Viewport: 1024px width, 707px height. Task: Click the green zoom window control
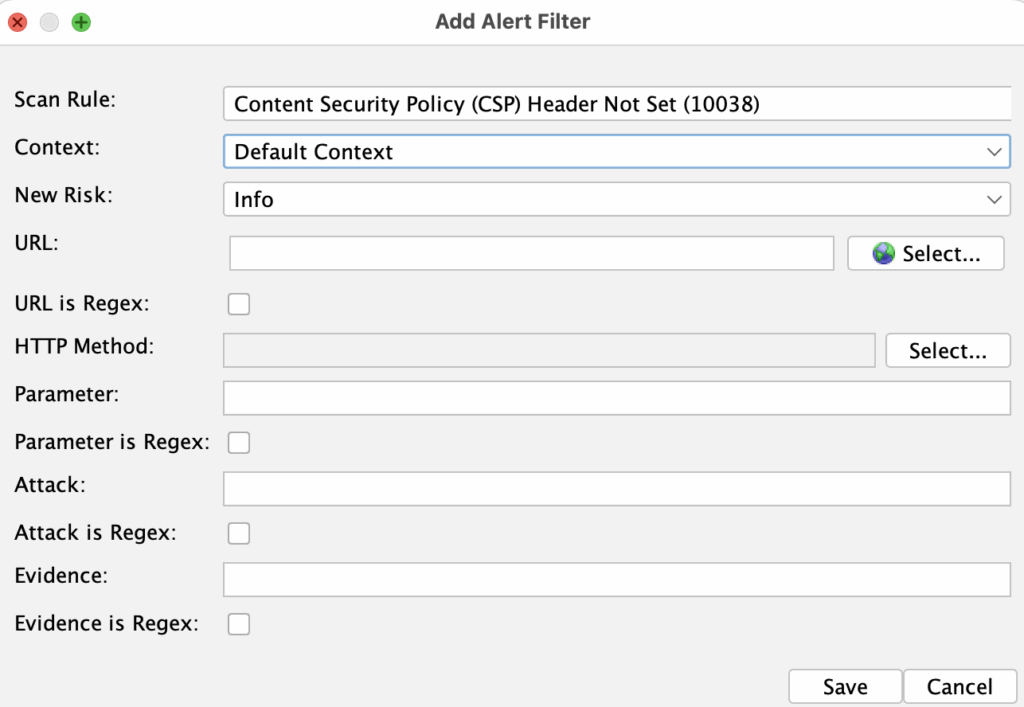tap(80, 21)
